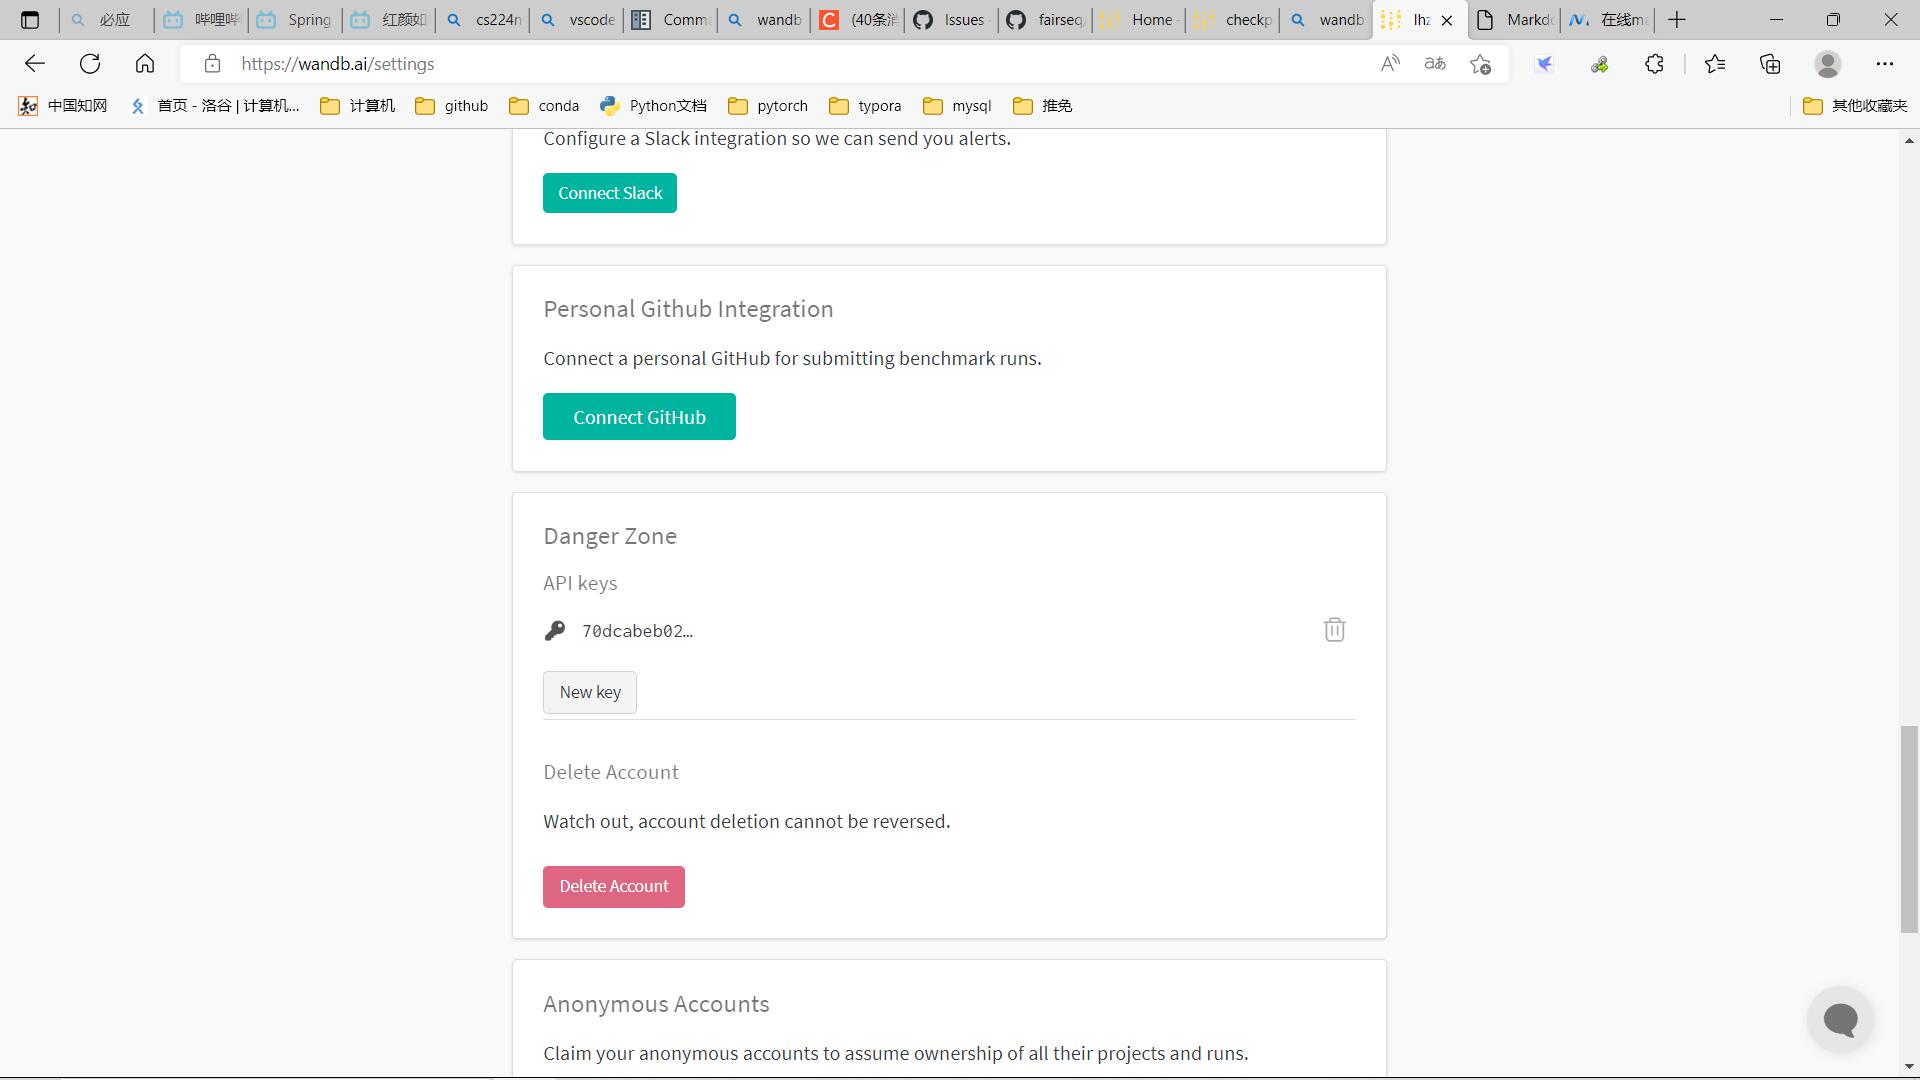This screenshot has height=1080, width=1920.
Task: Expand Personal Github Integration section
Action: (x=688, y=309)
